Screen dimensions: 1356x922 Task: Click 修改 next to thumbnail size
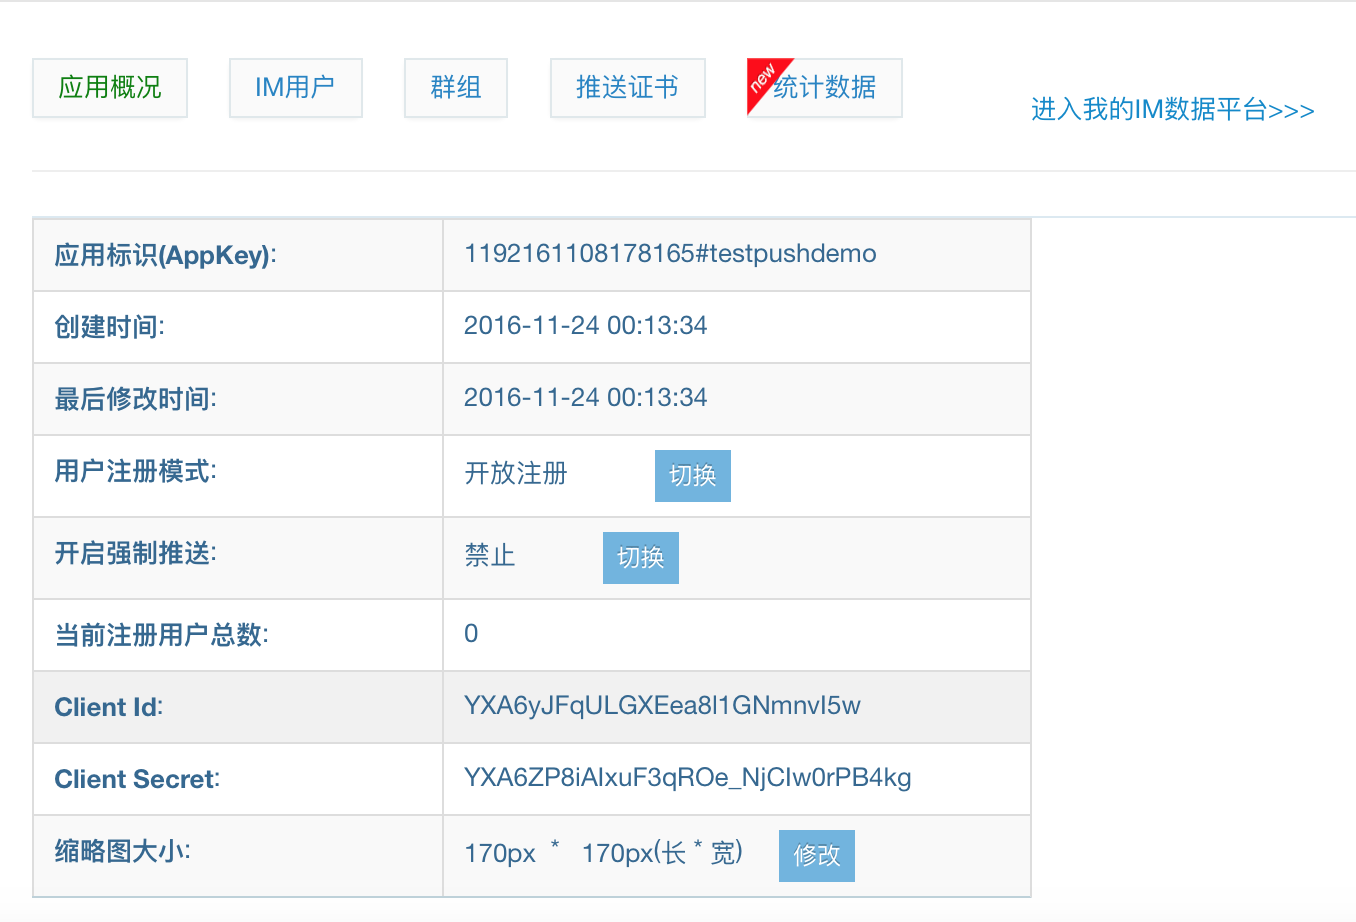pyautogui.click(x=816, y=856)
